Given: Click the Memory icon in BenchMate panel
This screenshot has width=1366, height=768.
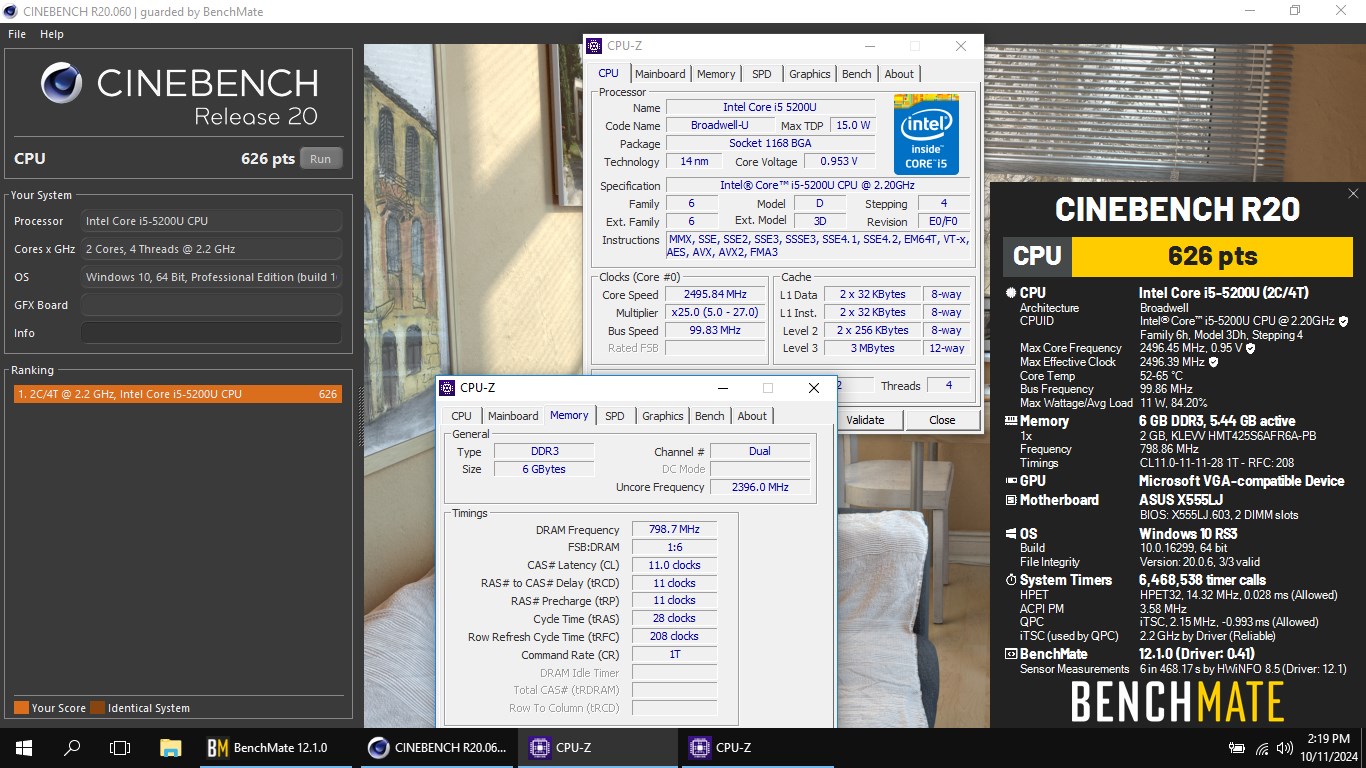Looking at the screenshot, I should click(x=1010, y=421).
